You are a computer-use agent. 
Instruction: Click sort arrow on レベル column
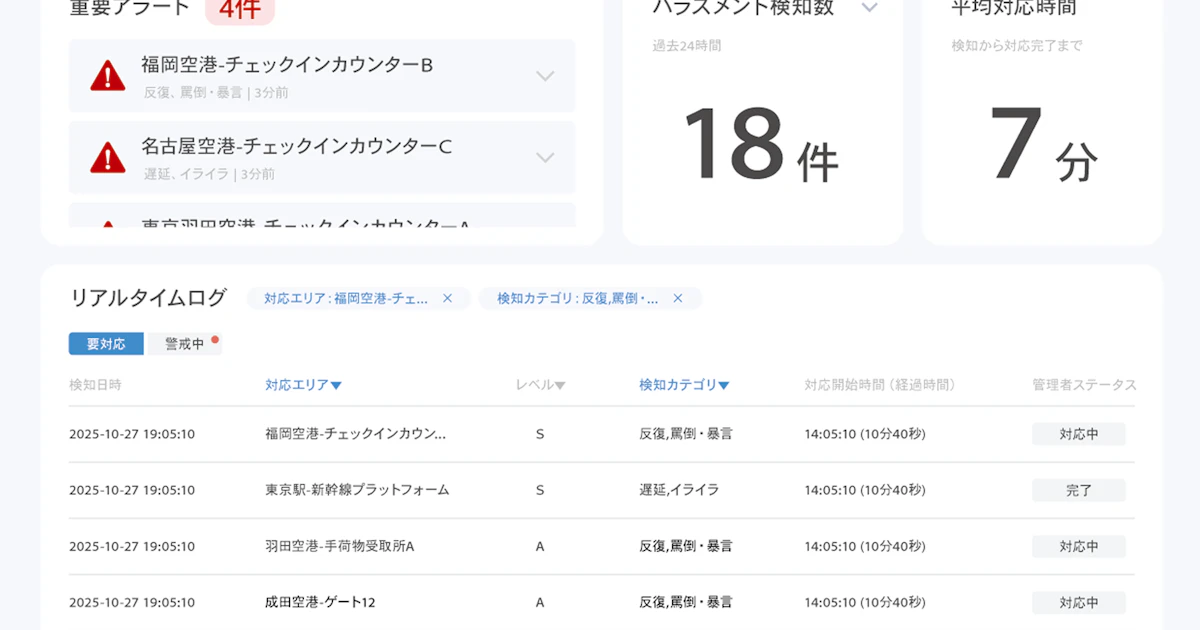coord(562,384)
